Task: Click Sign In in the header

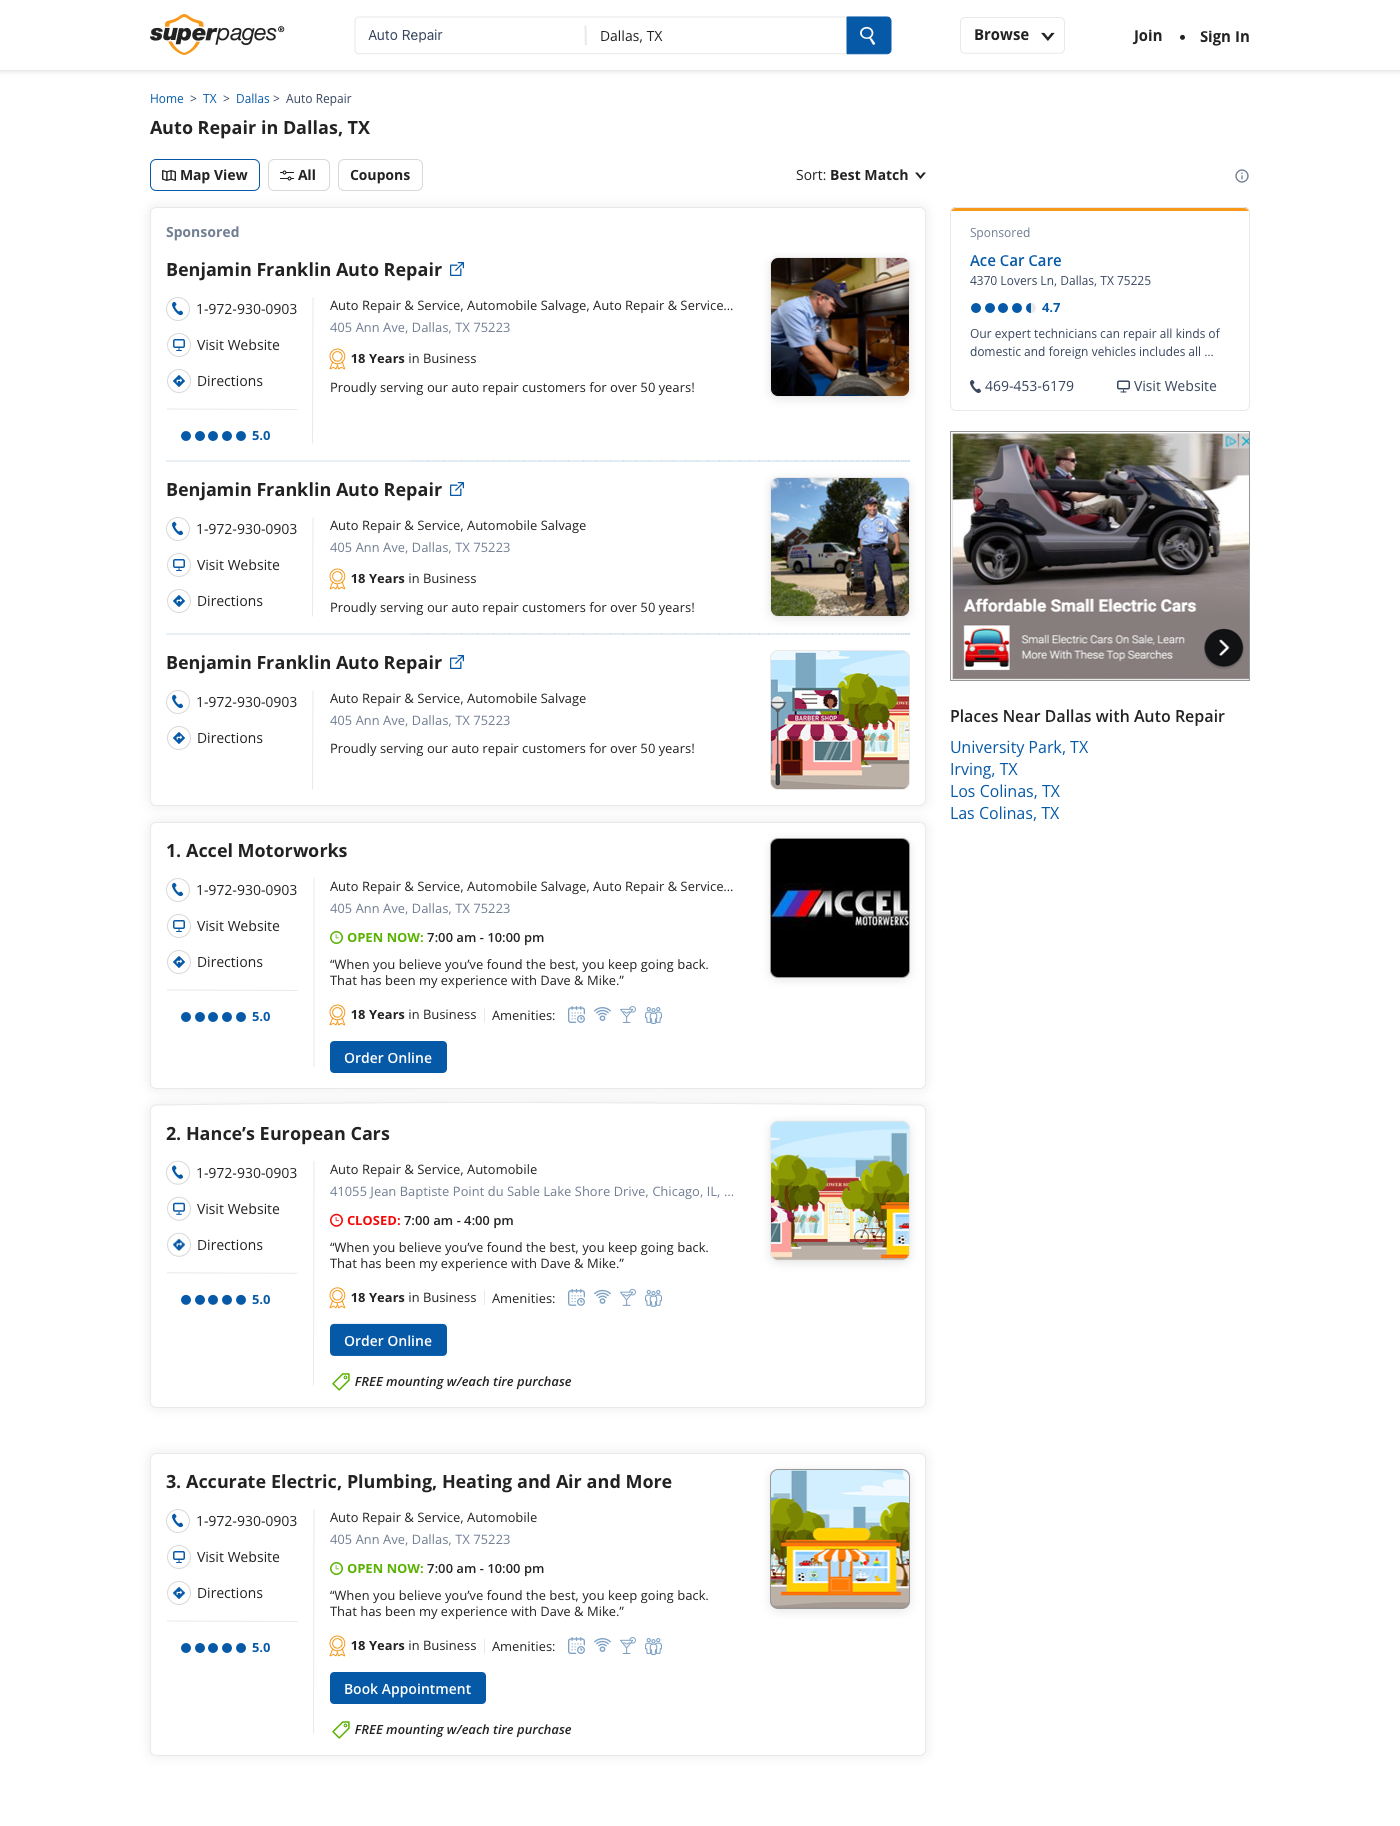Action: [1225, 36]
